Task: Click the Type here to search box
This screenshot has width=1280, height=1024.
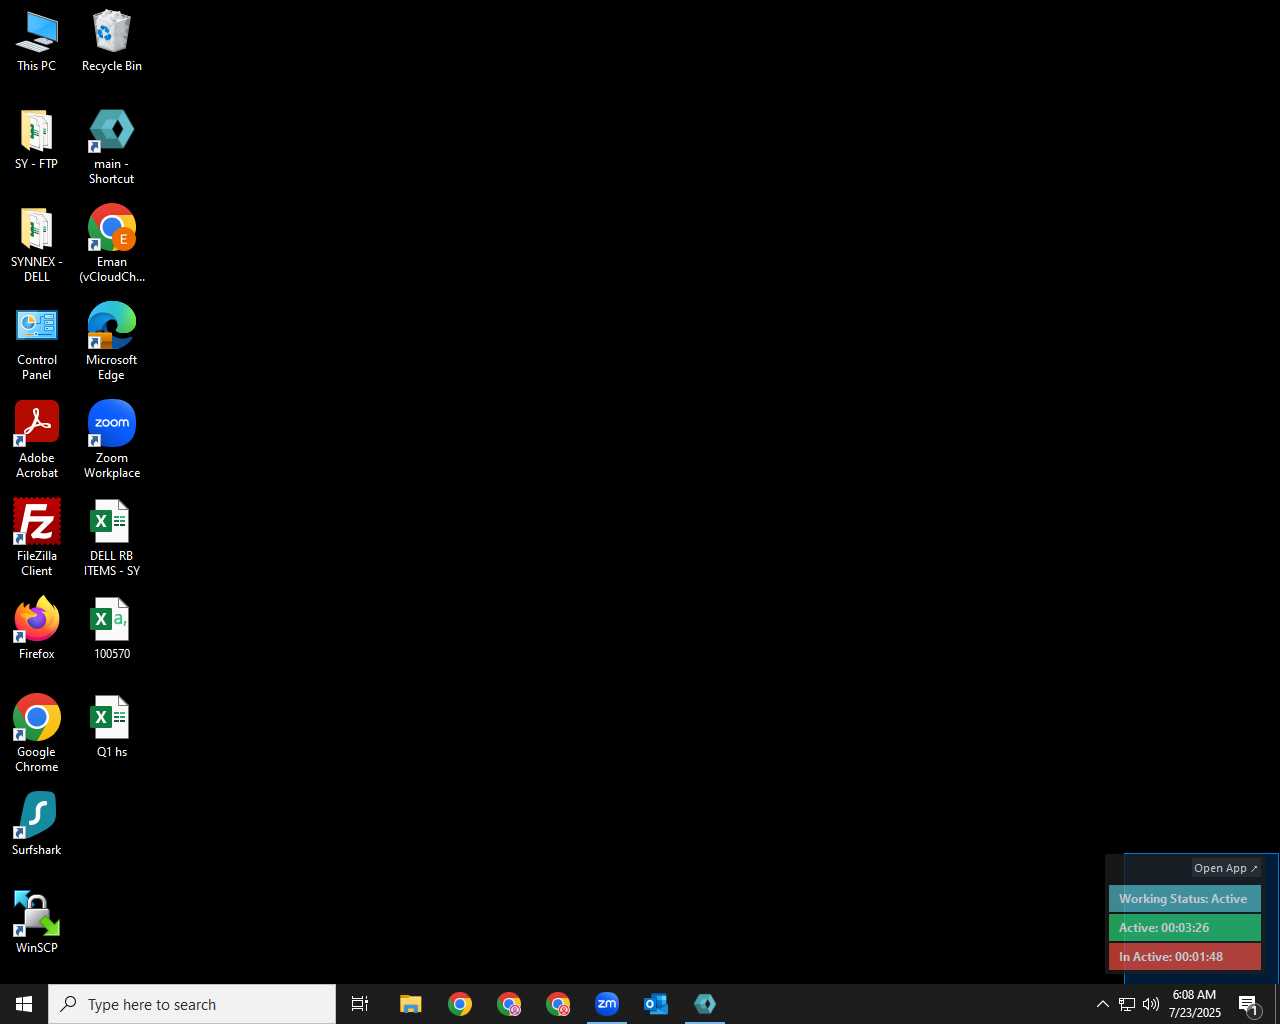Action: pos(192,1004)
